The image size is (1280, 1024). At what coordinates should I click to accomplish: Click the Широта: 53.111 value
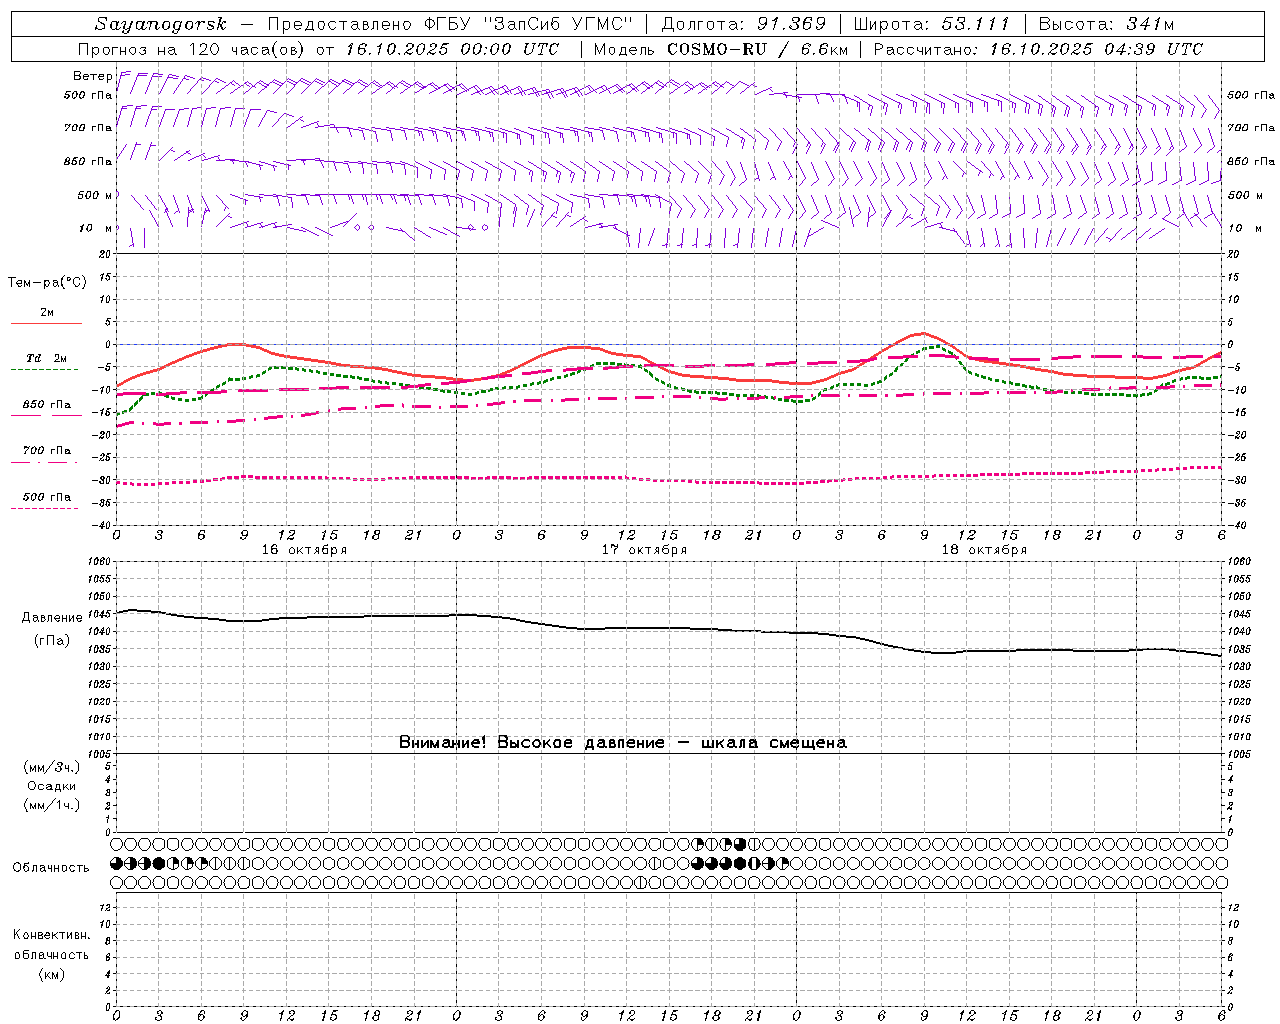pyautogui.click(x=932, y=25)
